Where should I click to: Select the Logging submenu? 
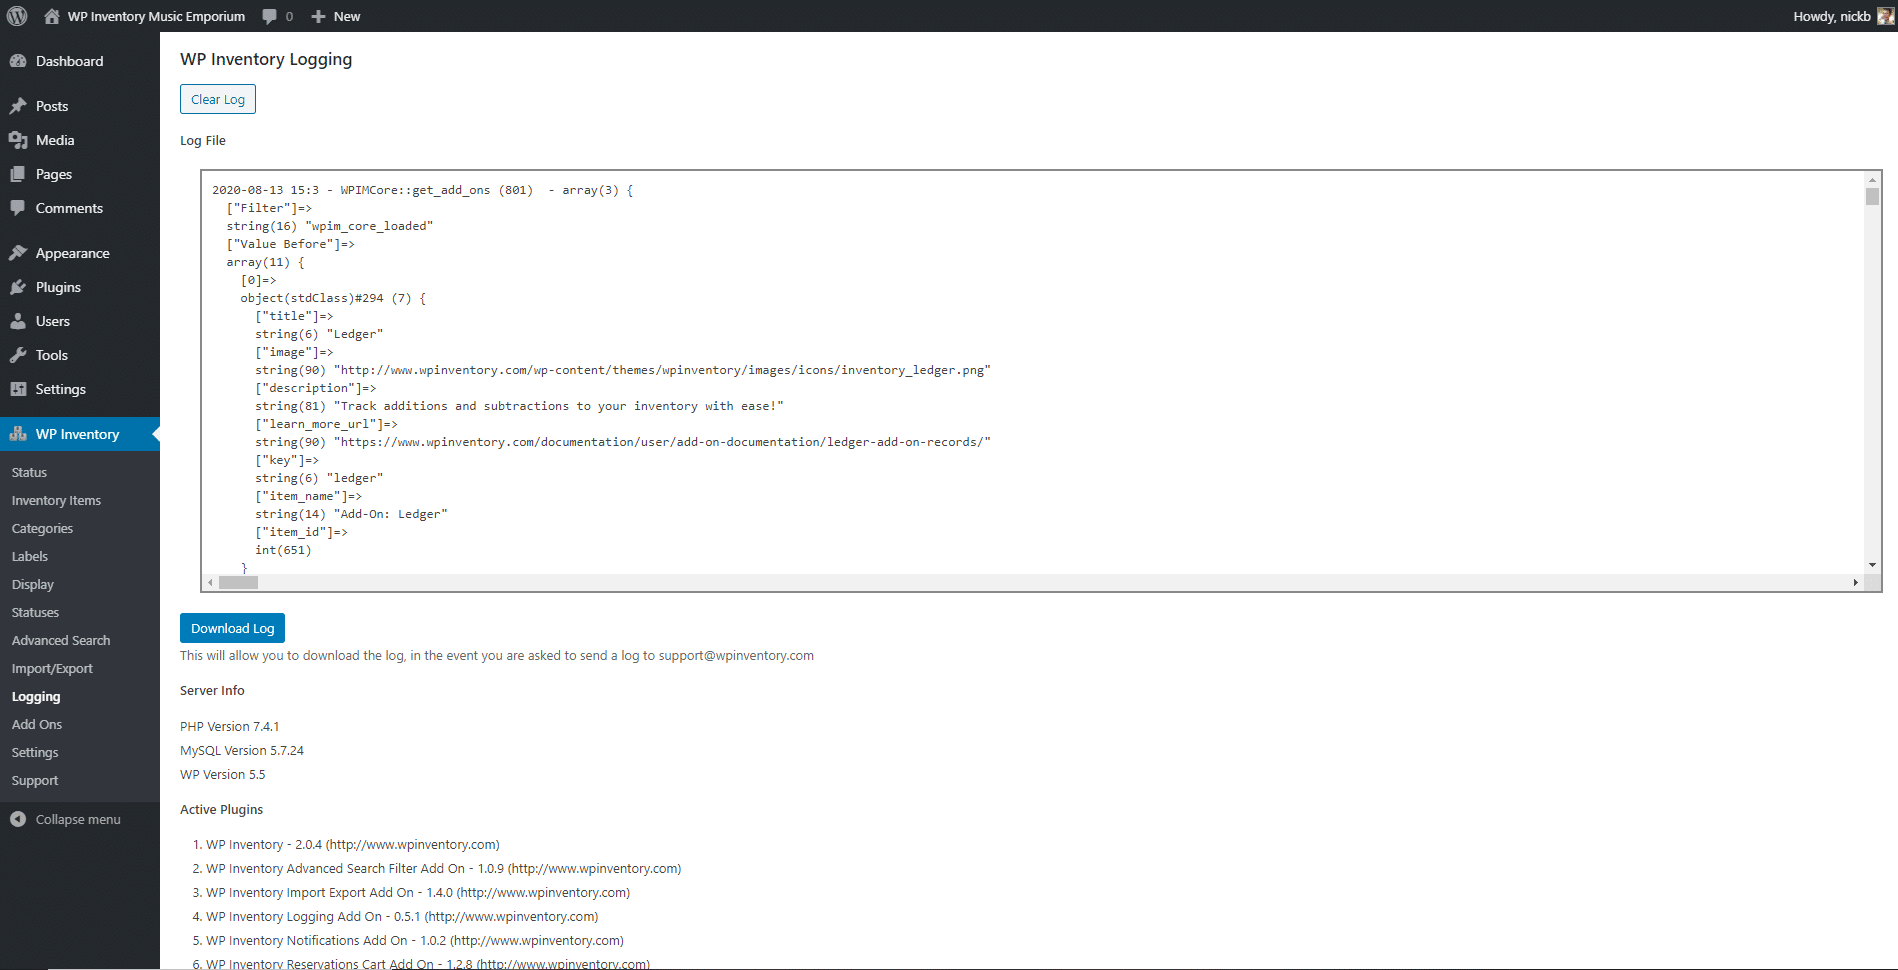click(36, 696)
